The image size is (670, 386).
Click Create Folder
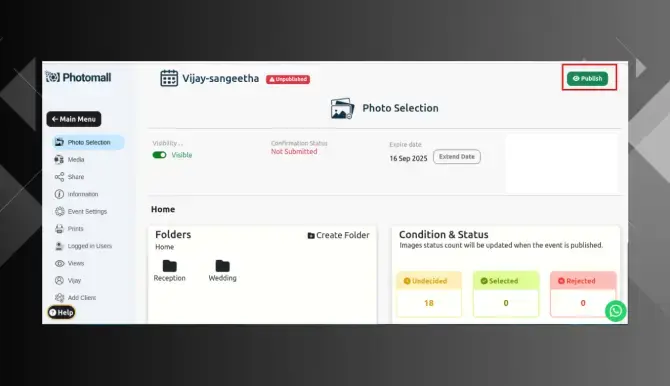coord(338,235)
